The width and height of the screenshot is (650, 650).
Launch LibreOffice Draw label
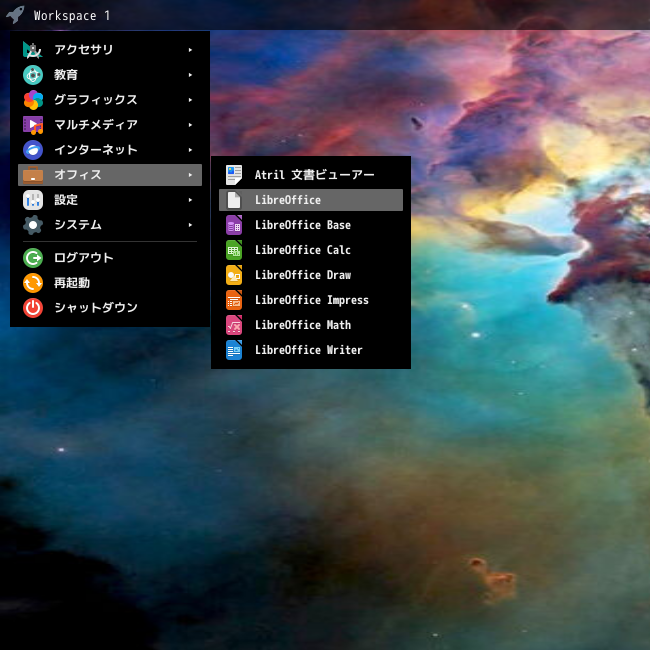[x=303, y=275]
